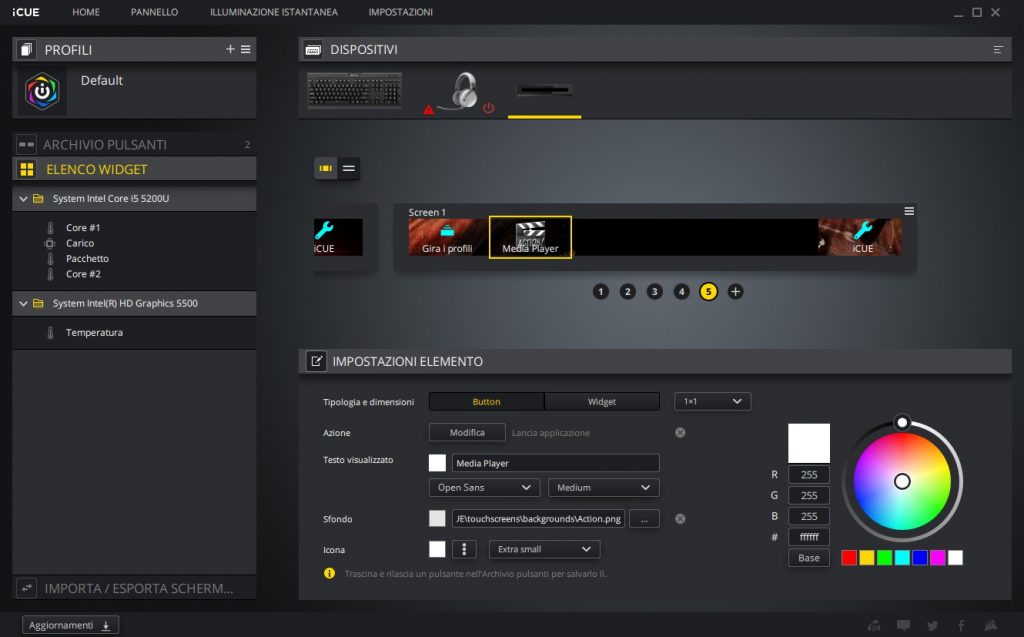Image resolution: width=1024 pixels, height=637 pixels.
Task: Open the Illuminazione Istantanea menu
Action: click(x=274, y=12)
